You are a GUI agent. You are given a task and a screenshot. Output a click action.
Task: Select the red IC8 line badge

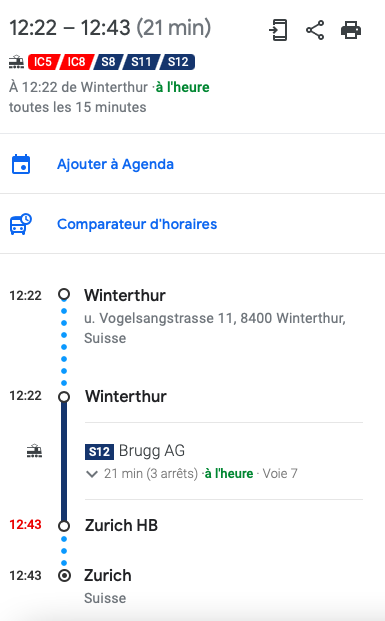[76, 62]
